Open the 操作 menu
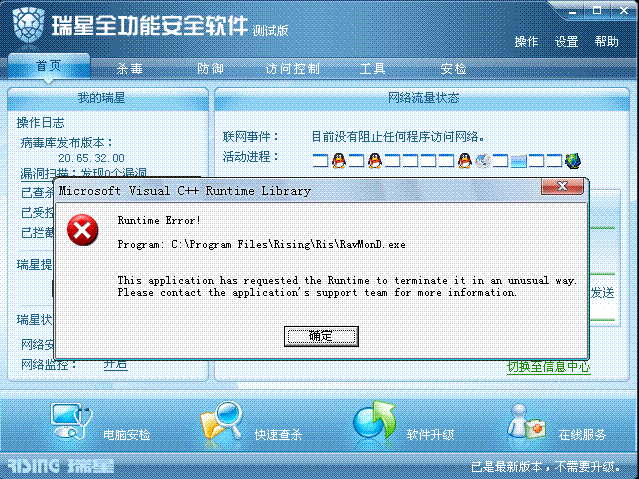The width and height of the screenshot is (639, 479). click(526, 42)
